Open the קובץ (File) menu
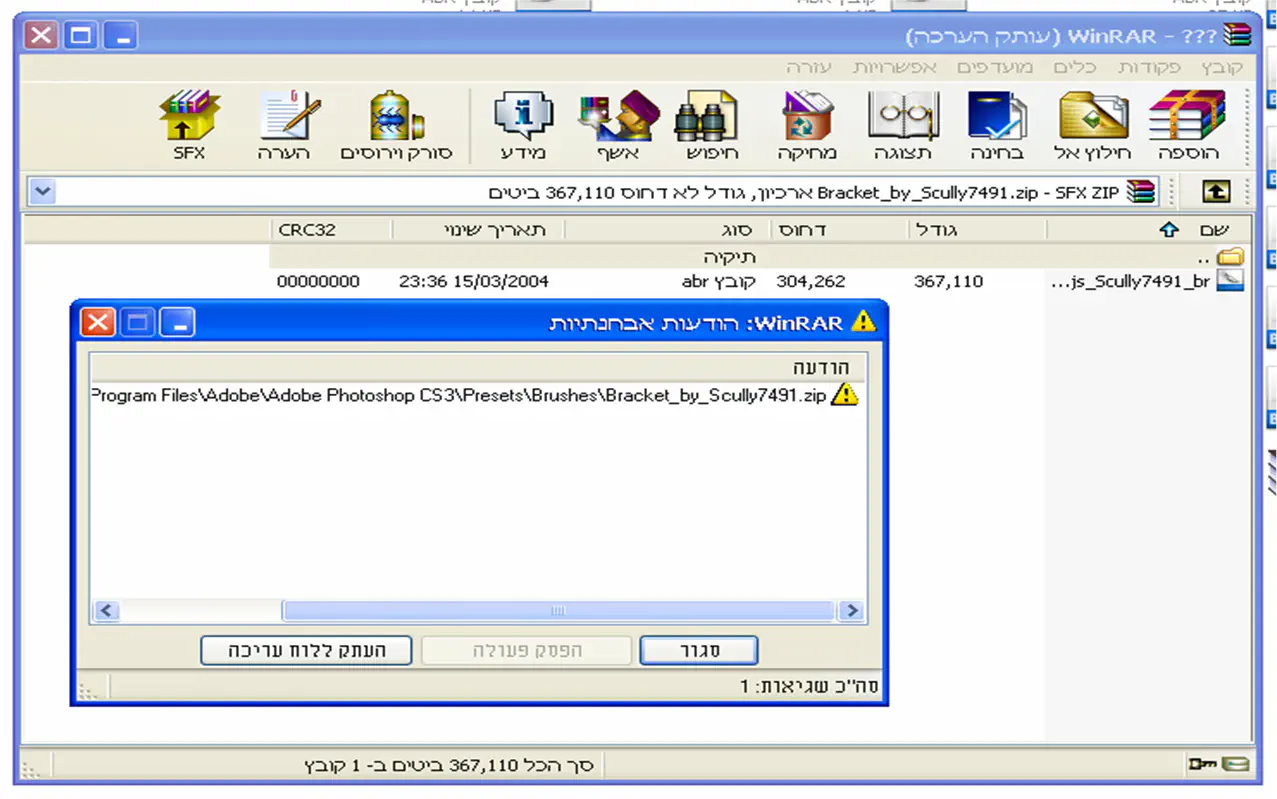1277x799 pixels. 1222,67
